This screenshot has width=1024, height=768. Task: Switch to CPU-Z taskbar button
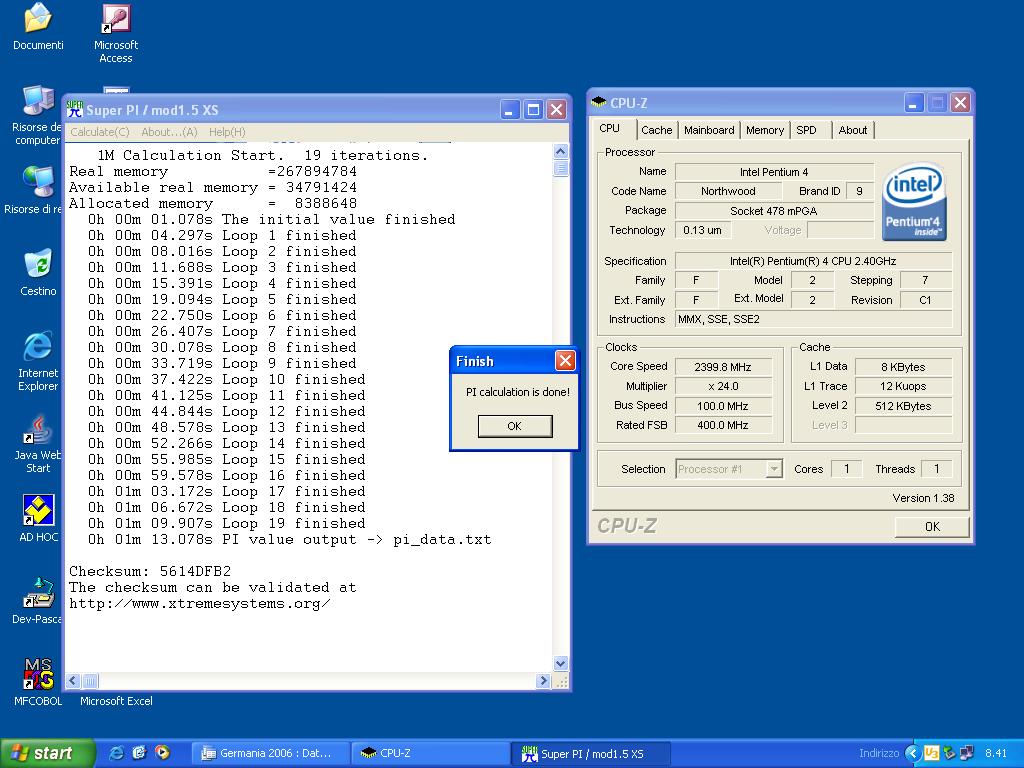(430, 753)
